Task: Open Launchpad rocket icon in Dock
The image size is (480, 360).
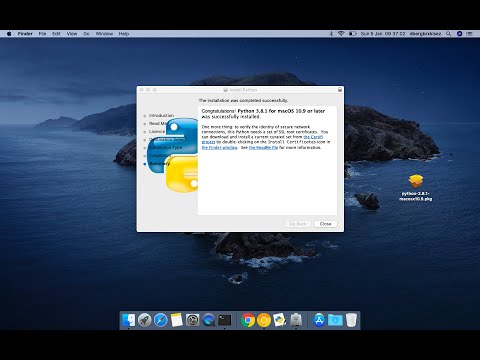Action: [x=144, y=320]
